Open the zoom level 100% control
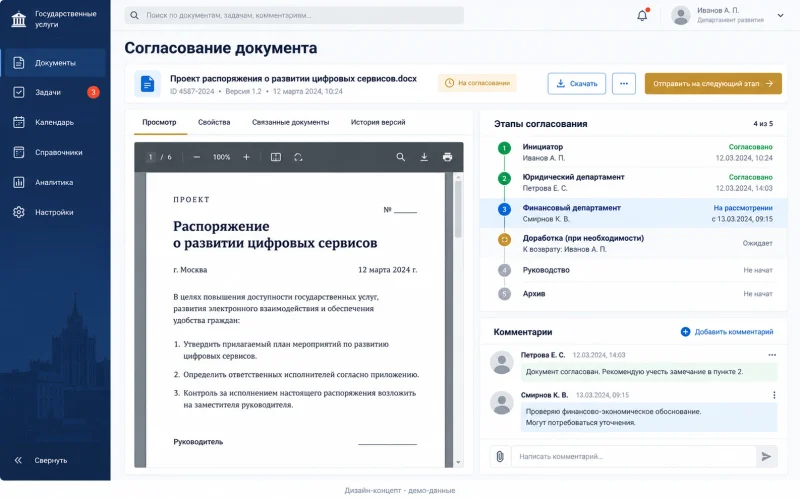The width and height of the screenshot is (800, 500). click(x=221, y=157)
